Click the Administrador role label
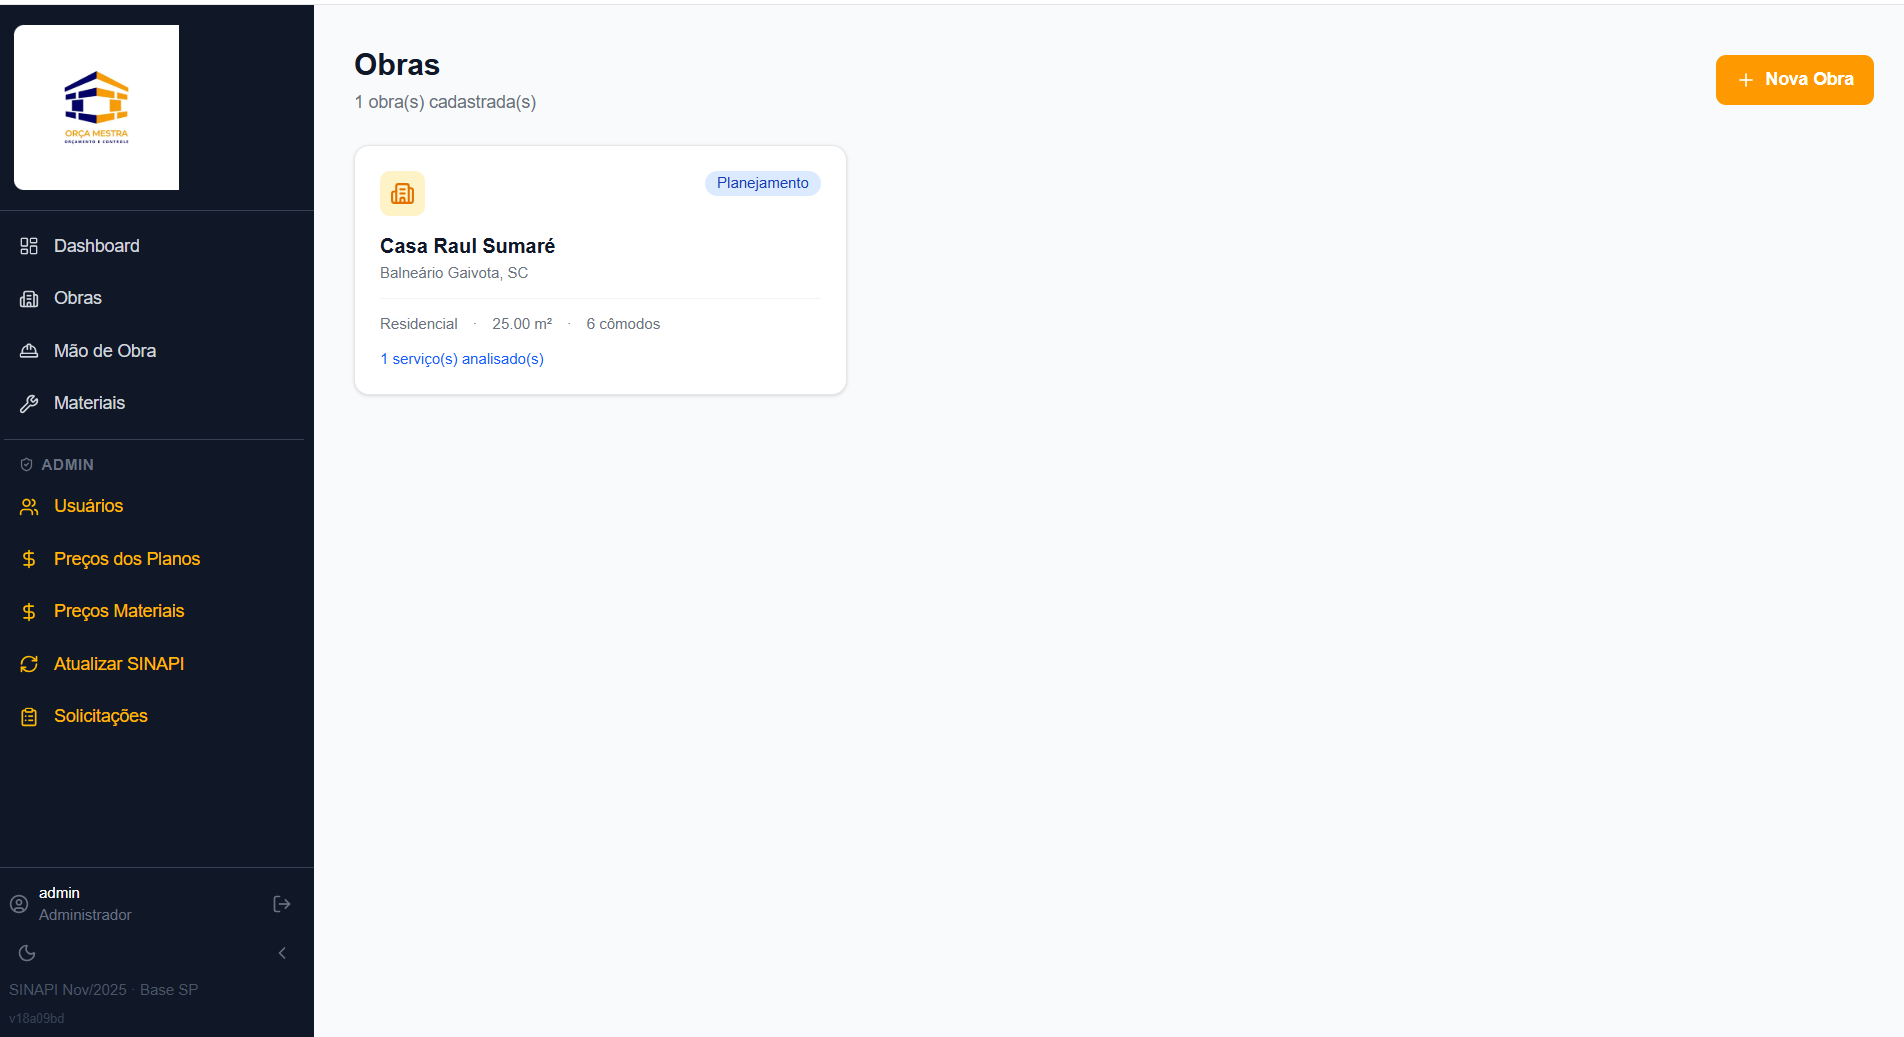This screenshot has width=1904, height=1037. click(x=85, y=915)
